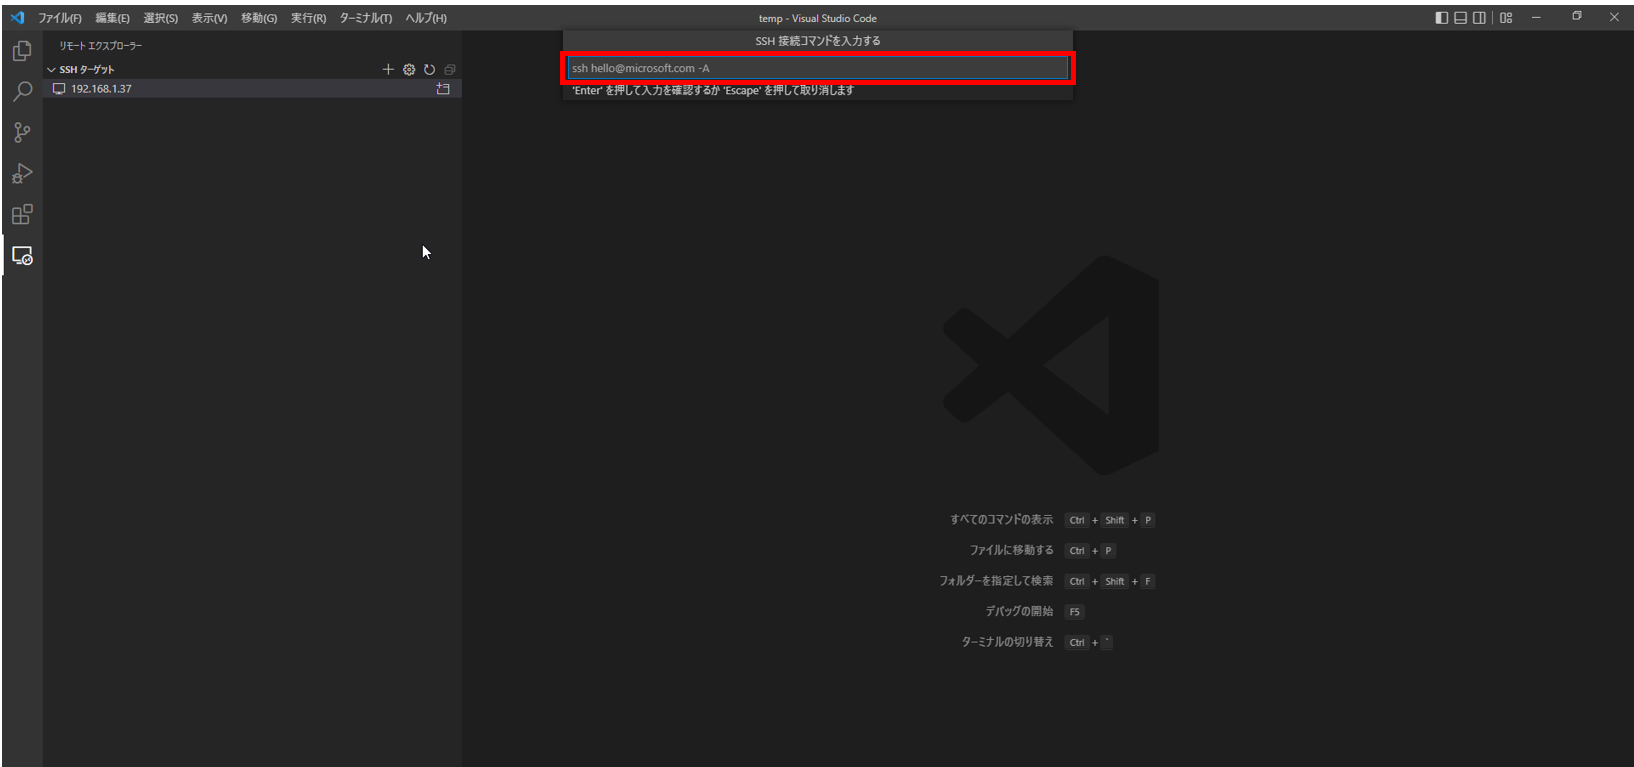Open customize layout icon
This screenshot has height=767, width=1634.
tap(1506, 18)
